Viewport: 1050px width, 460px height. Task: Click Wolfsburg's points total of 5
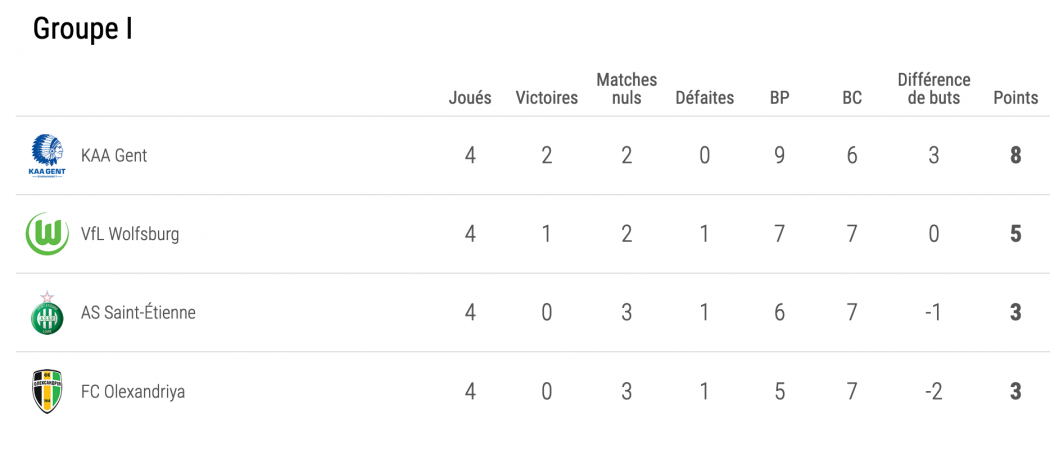(1016, 234)
